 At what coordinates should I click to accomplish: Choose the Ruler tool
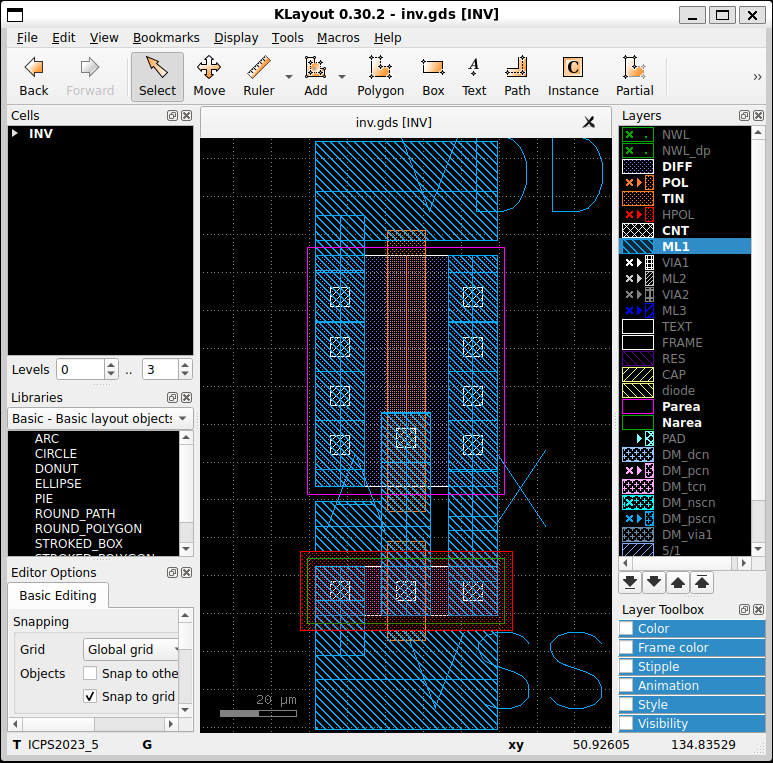(258, 76)
